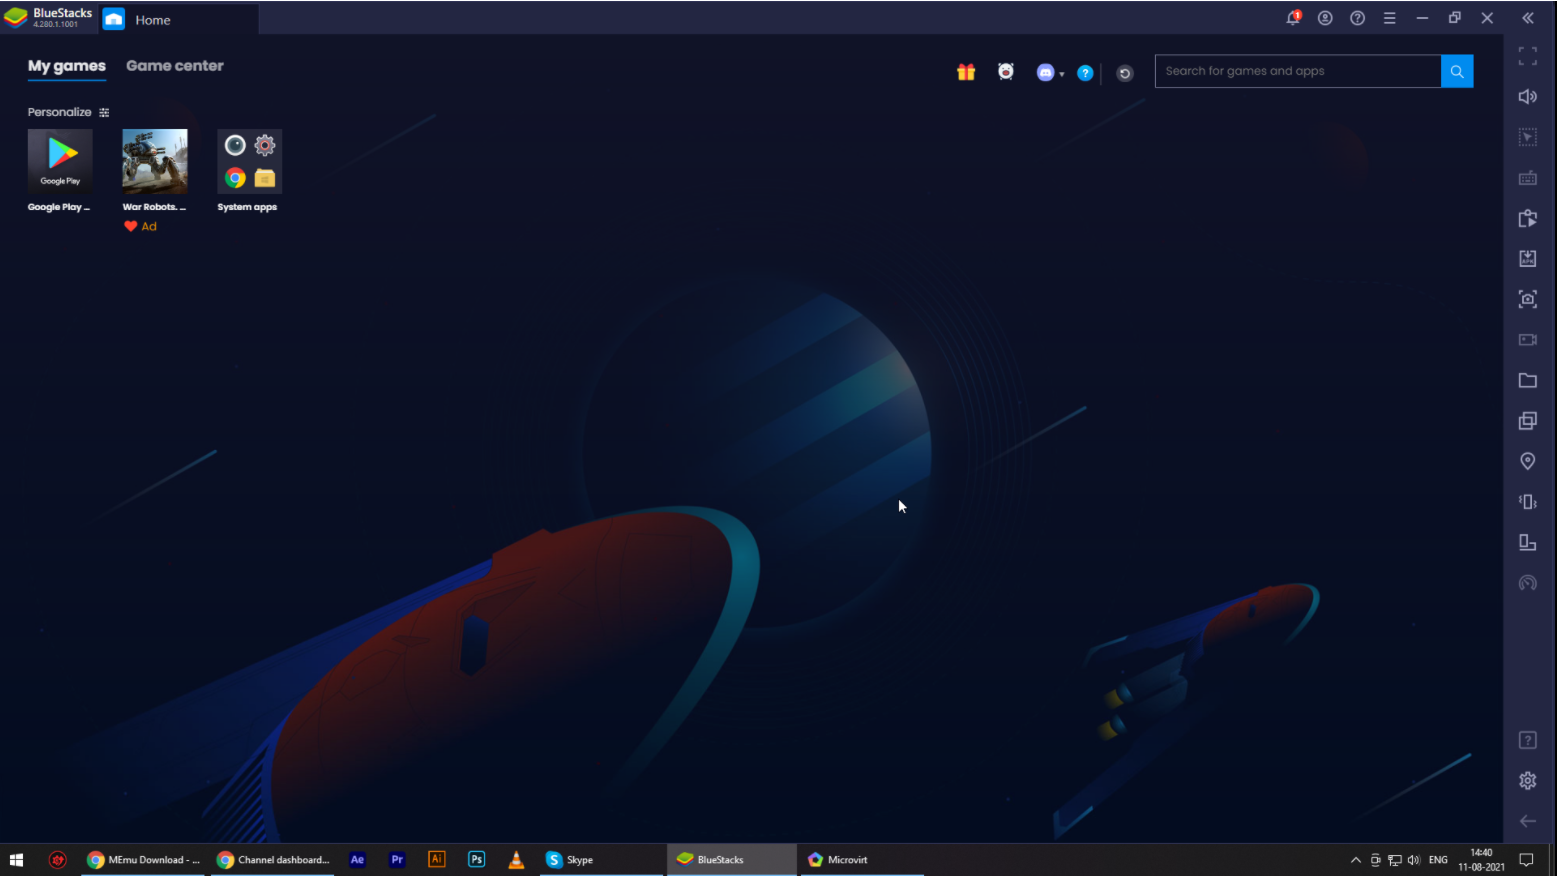1557x876 pixels.
Task: Click the Personalize label
Action: tap(59, 112)
